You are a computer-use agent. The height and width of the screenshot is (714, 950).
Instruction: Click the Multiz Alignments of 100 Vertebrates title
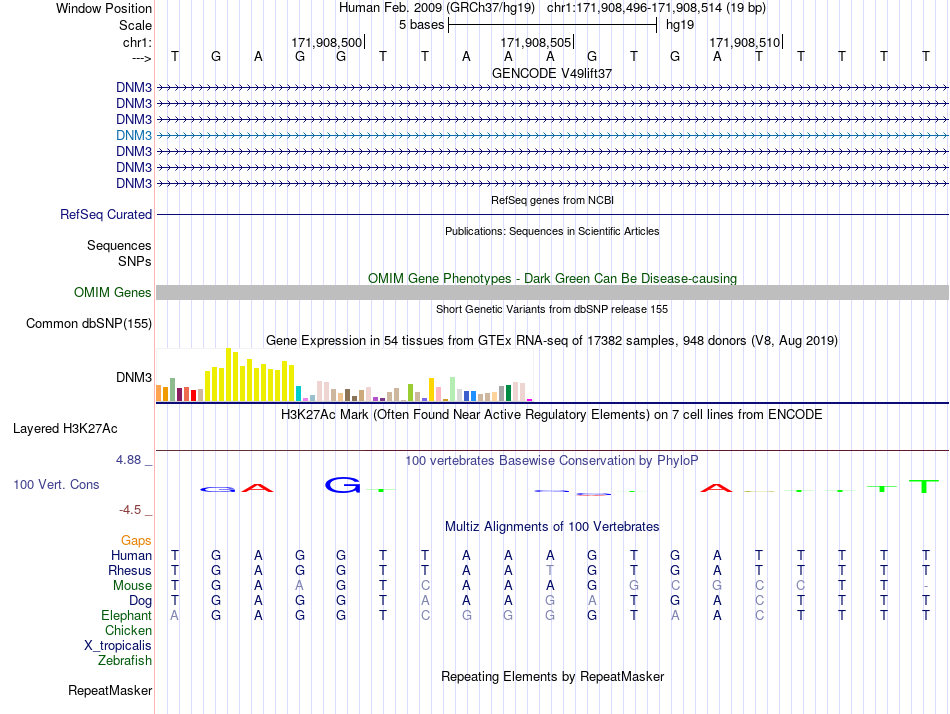[552, 526]
